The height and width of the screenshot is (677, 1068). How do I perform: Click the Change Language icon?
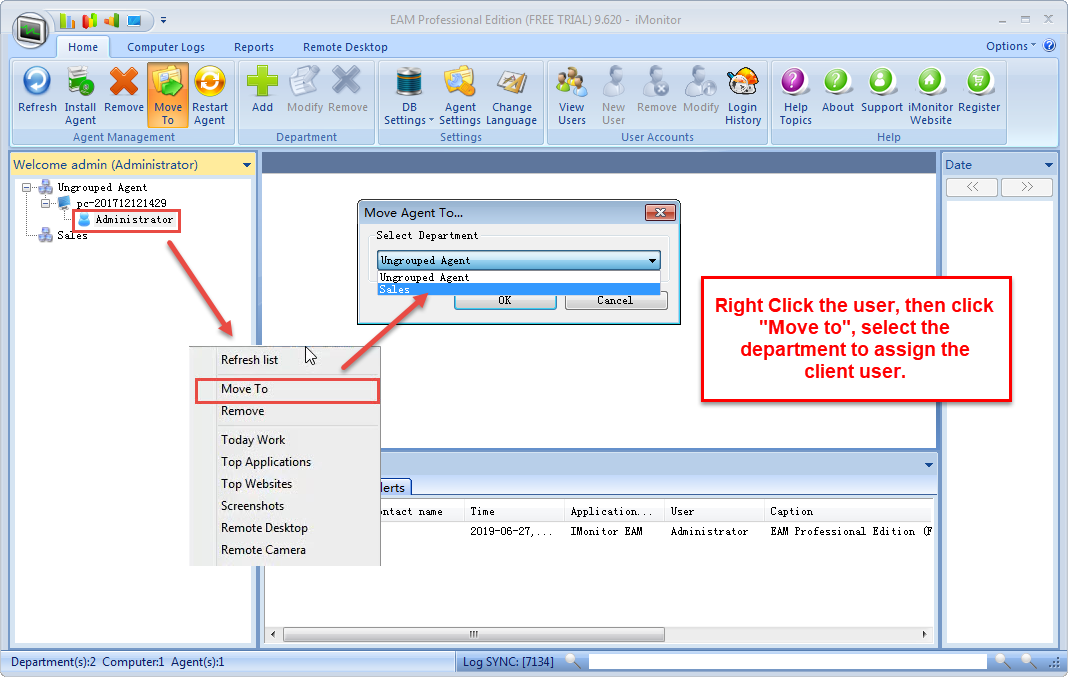pos(512,81)
